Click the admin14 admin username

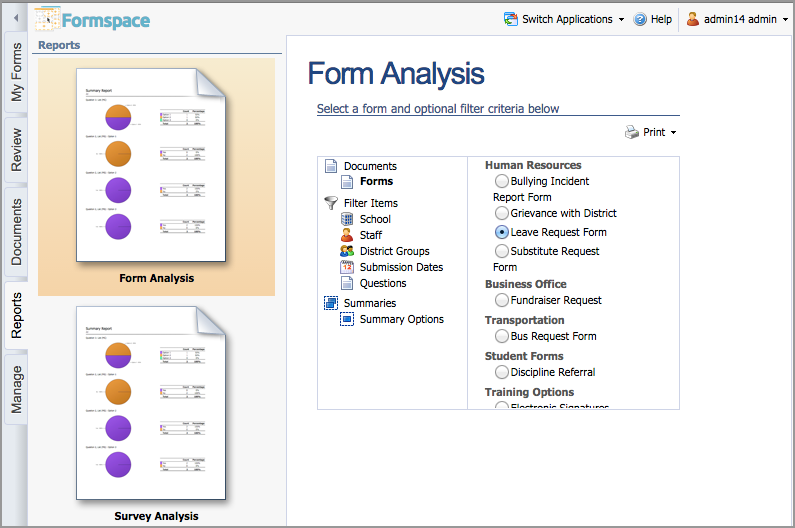click(740, 19)
